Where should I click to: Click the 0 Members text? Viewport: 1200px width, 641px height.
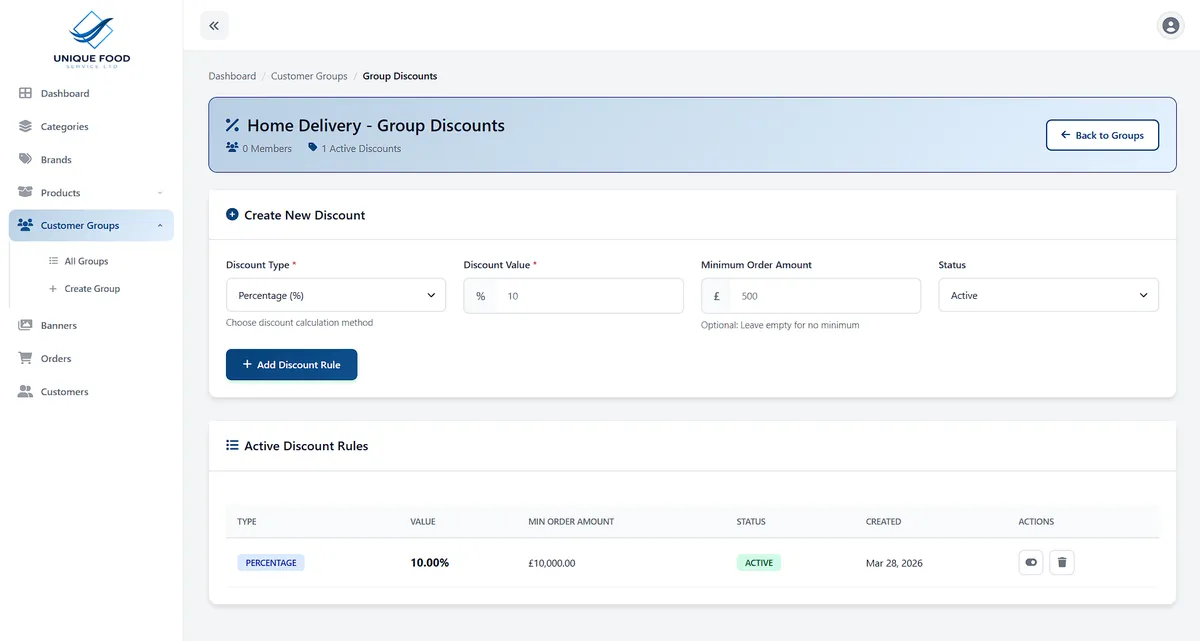point(267,148)
